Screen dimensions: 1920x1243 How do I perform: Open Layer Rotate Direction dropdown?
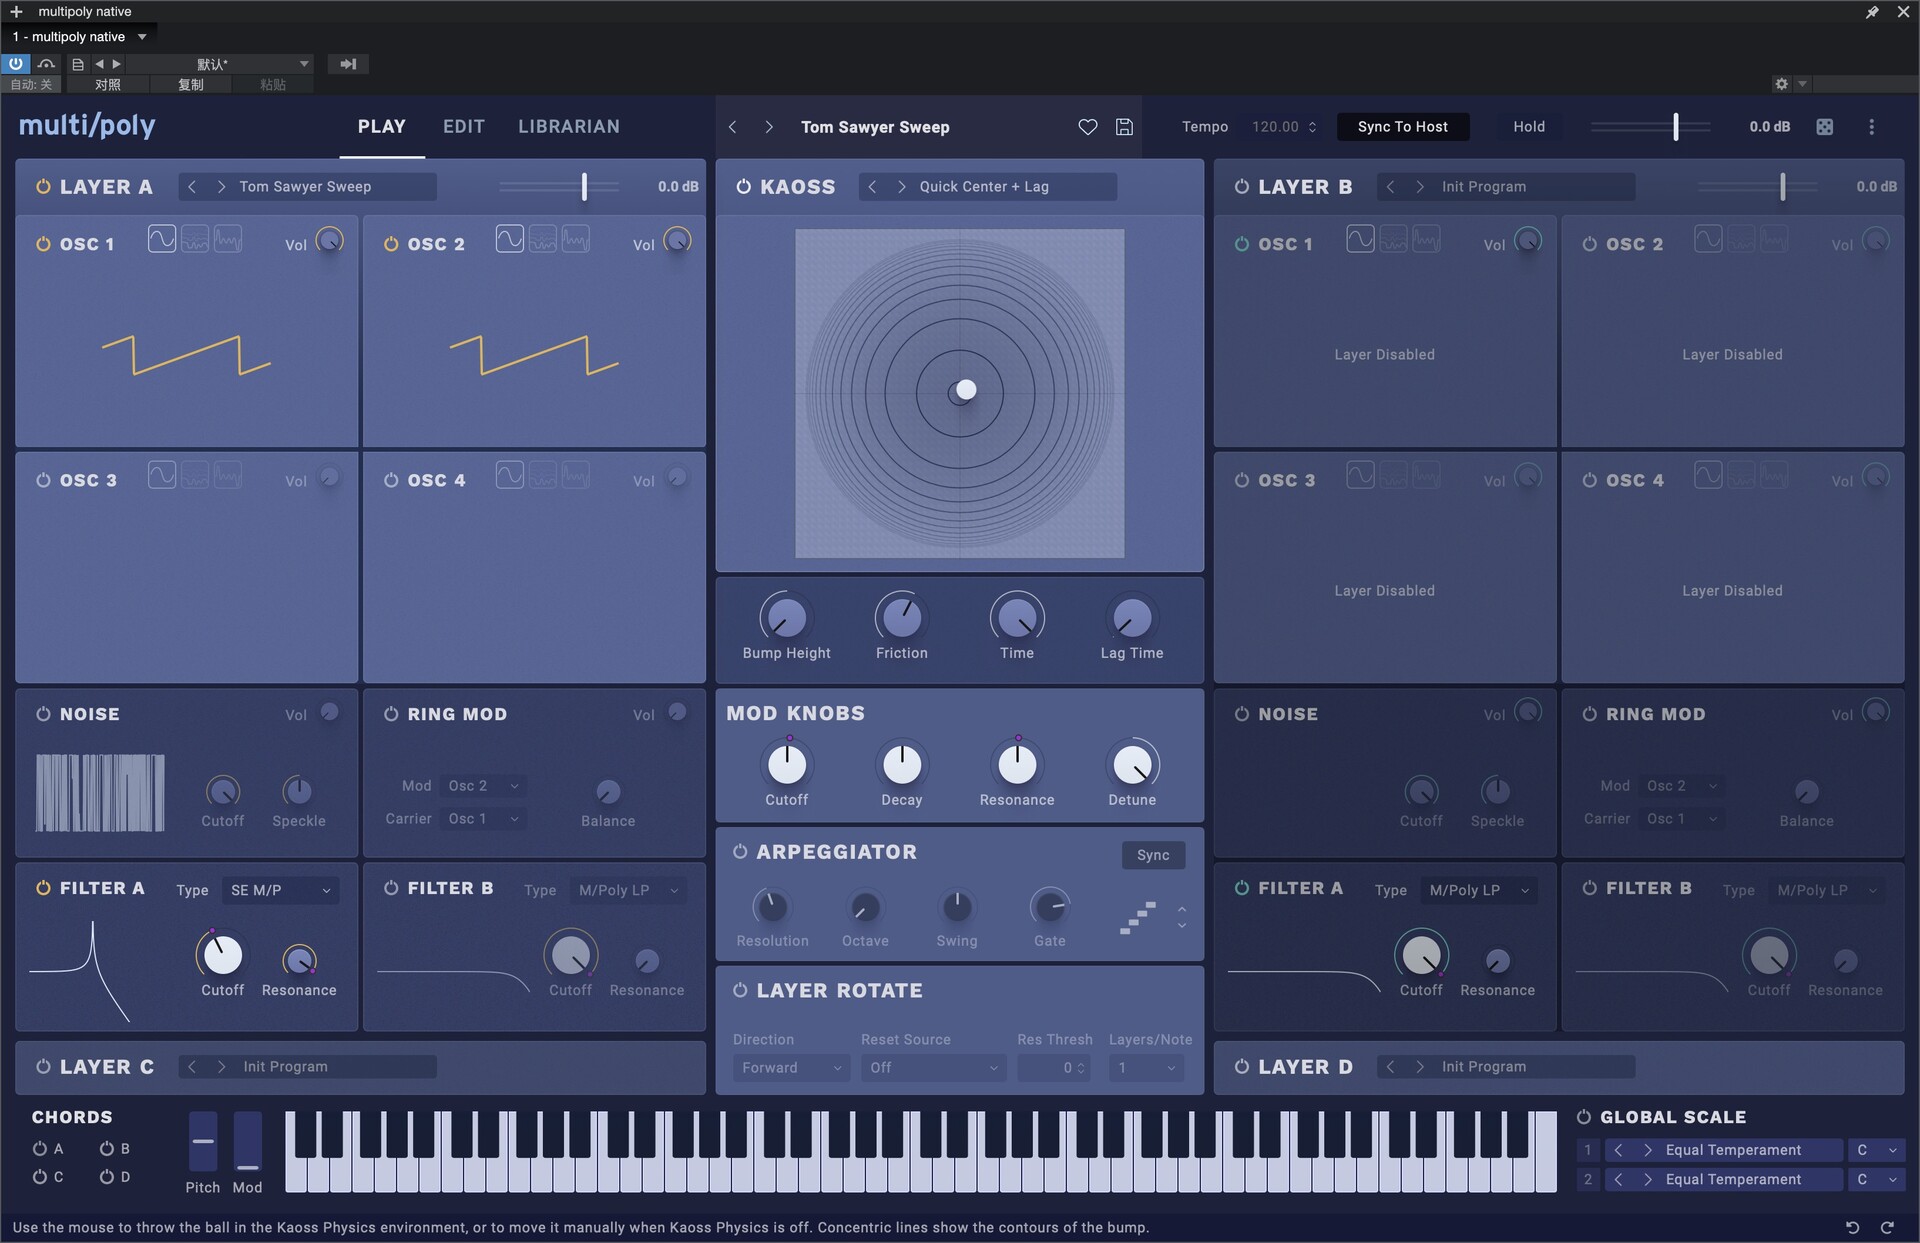click(791, 1068)
